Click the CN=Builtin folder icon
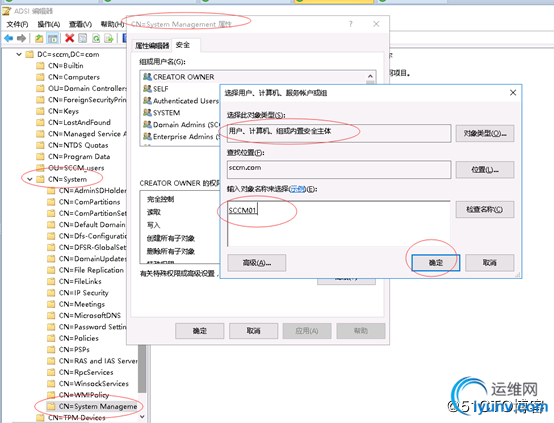The height and width of the screenshot is (423, 554). point(41,66)
